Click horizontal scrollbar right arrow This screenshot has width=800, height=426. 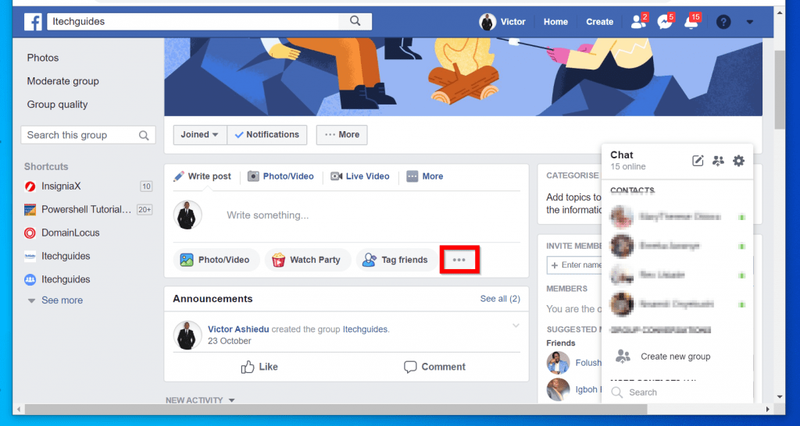[768, 409]
